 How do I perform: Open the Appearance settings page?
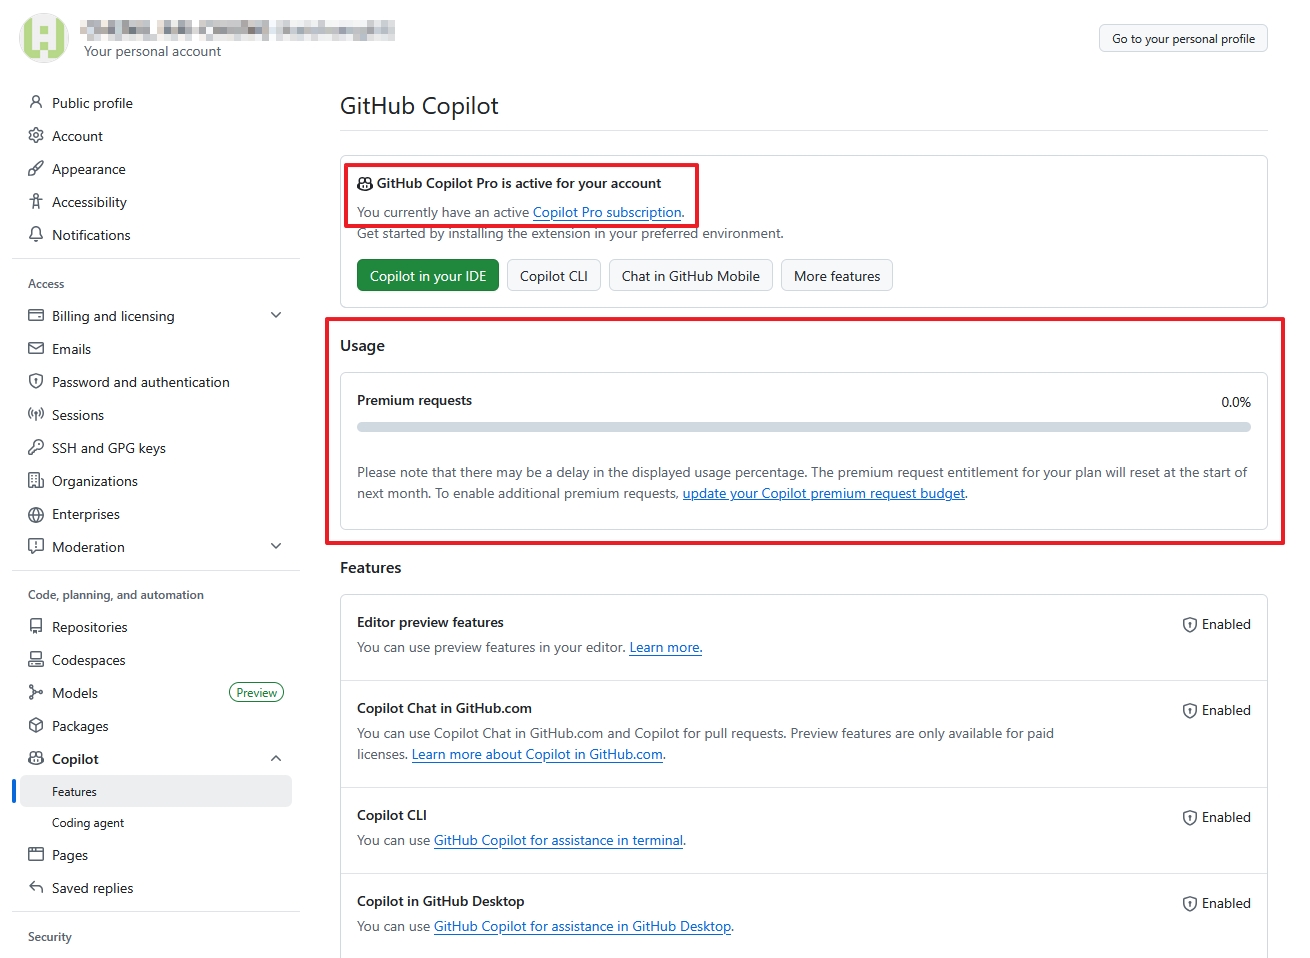coord(156,168)
